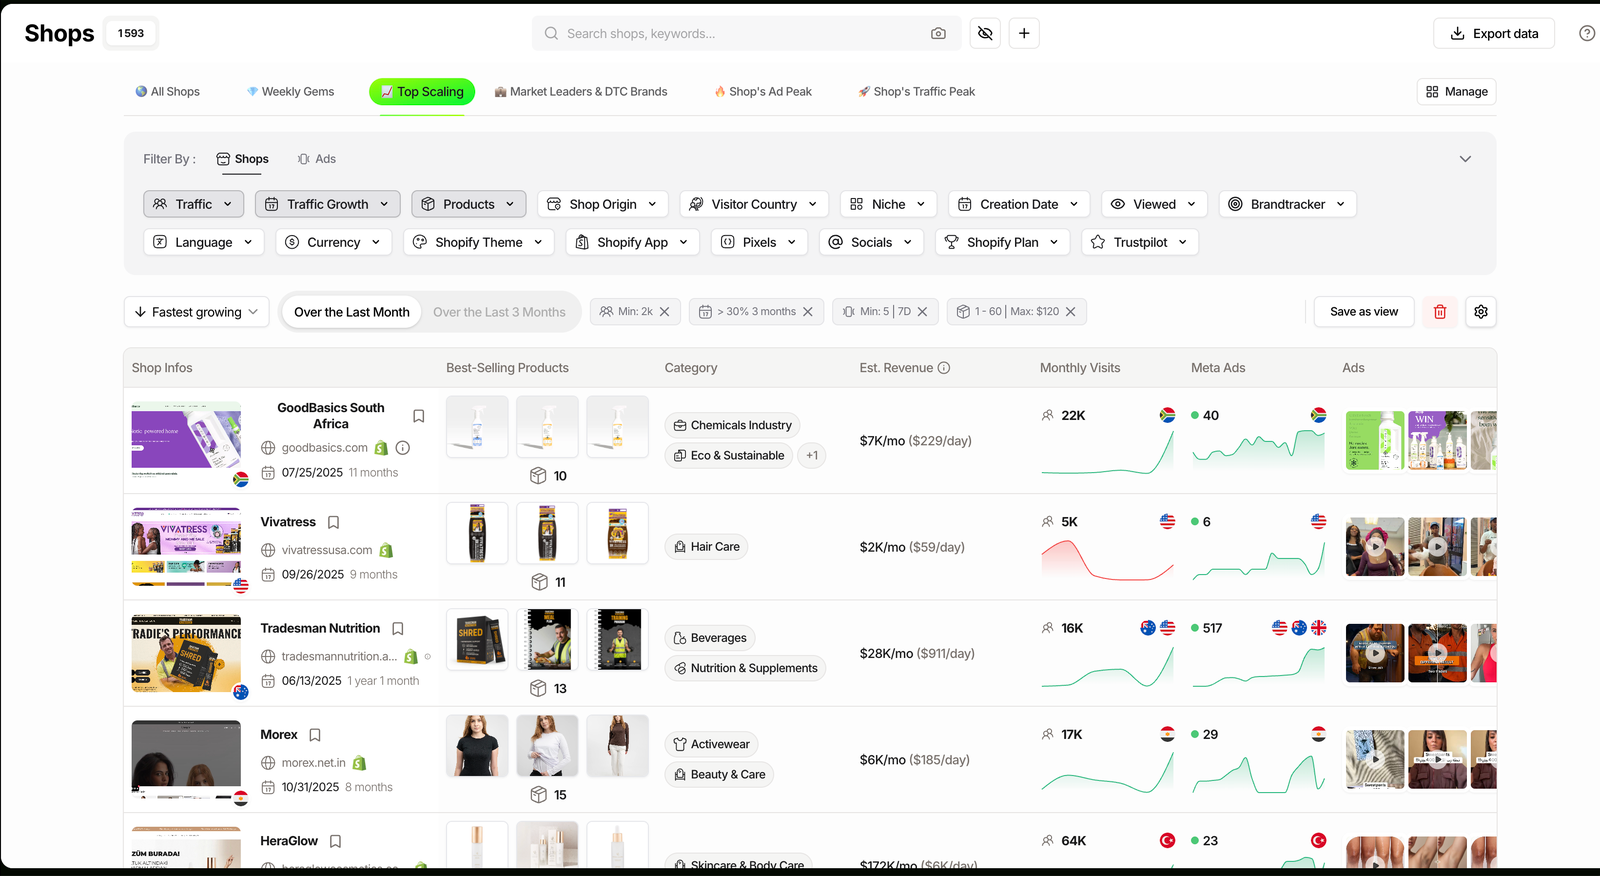Bookmark the HeraGlow shop

point(336,841)
